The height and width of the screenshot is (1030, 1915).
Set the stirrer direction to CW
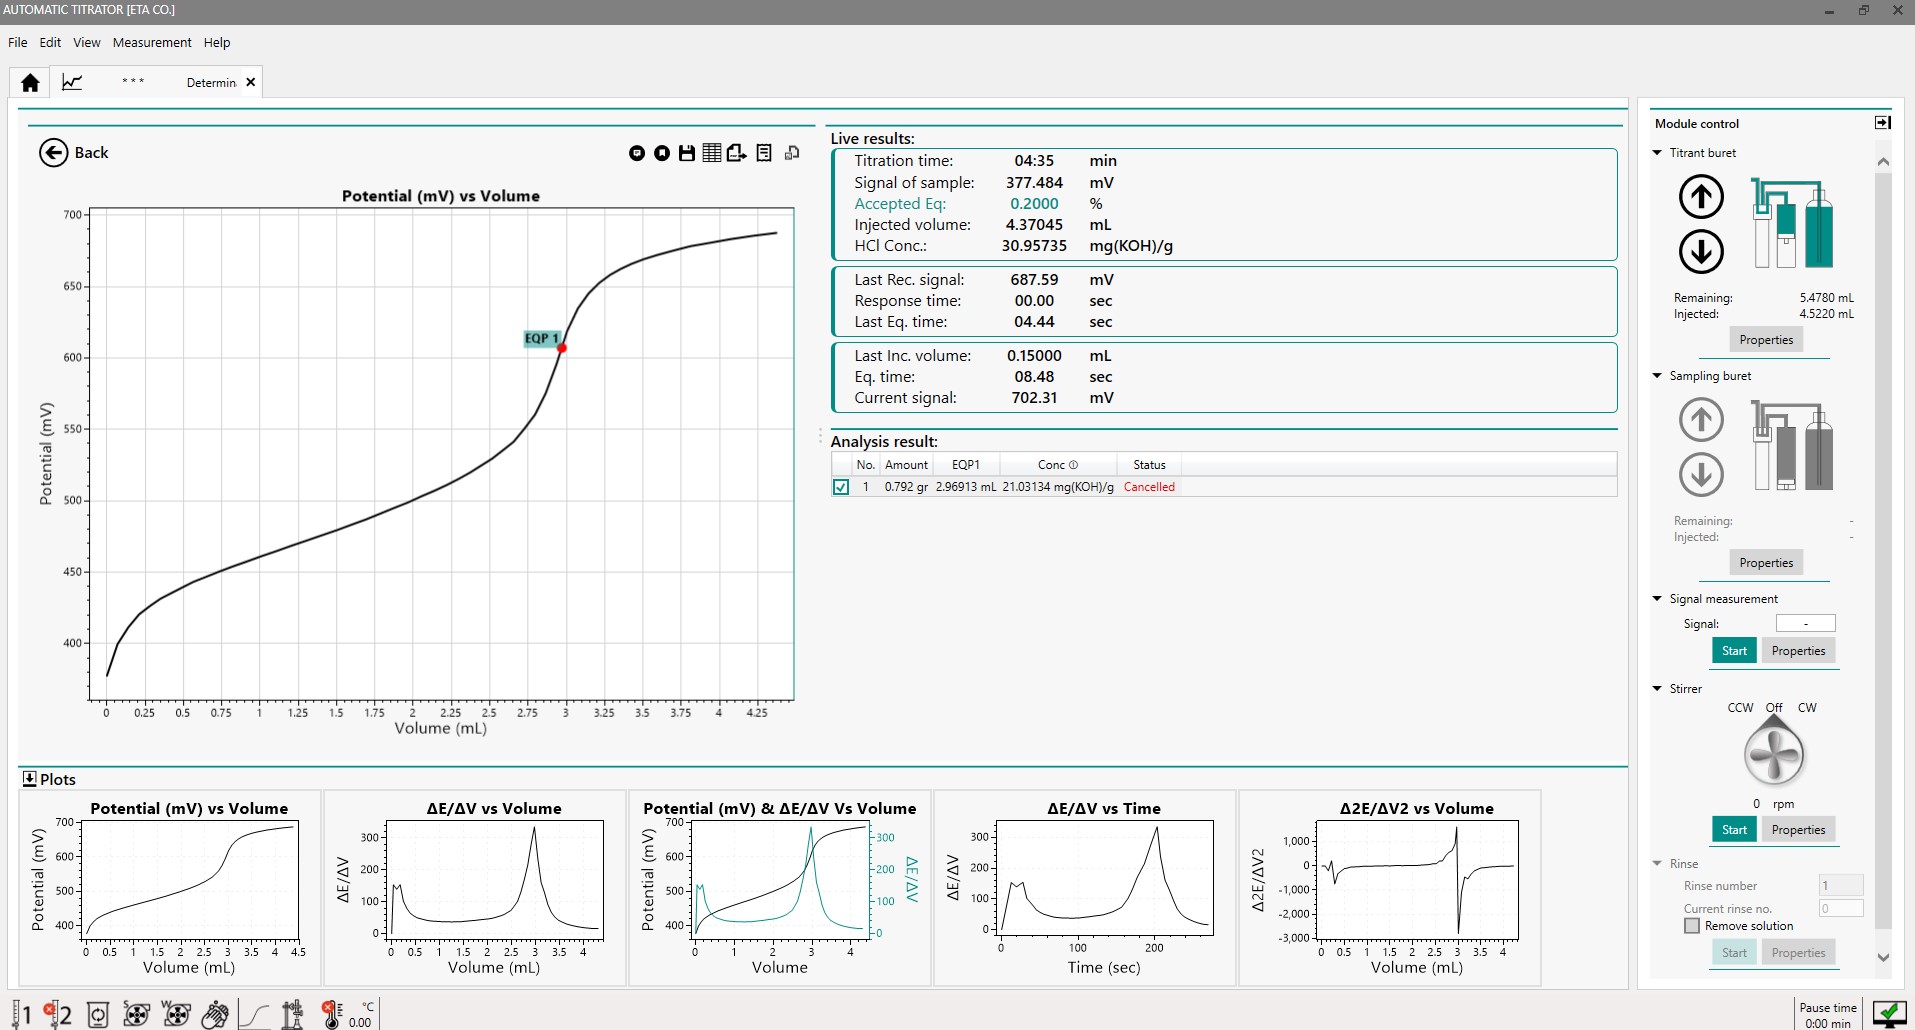pos(1806,708)
